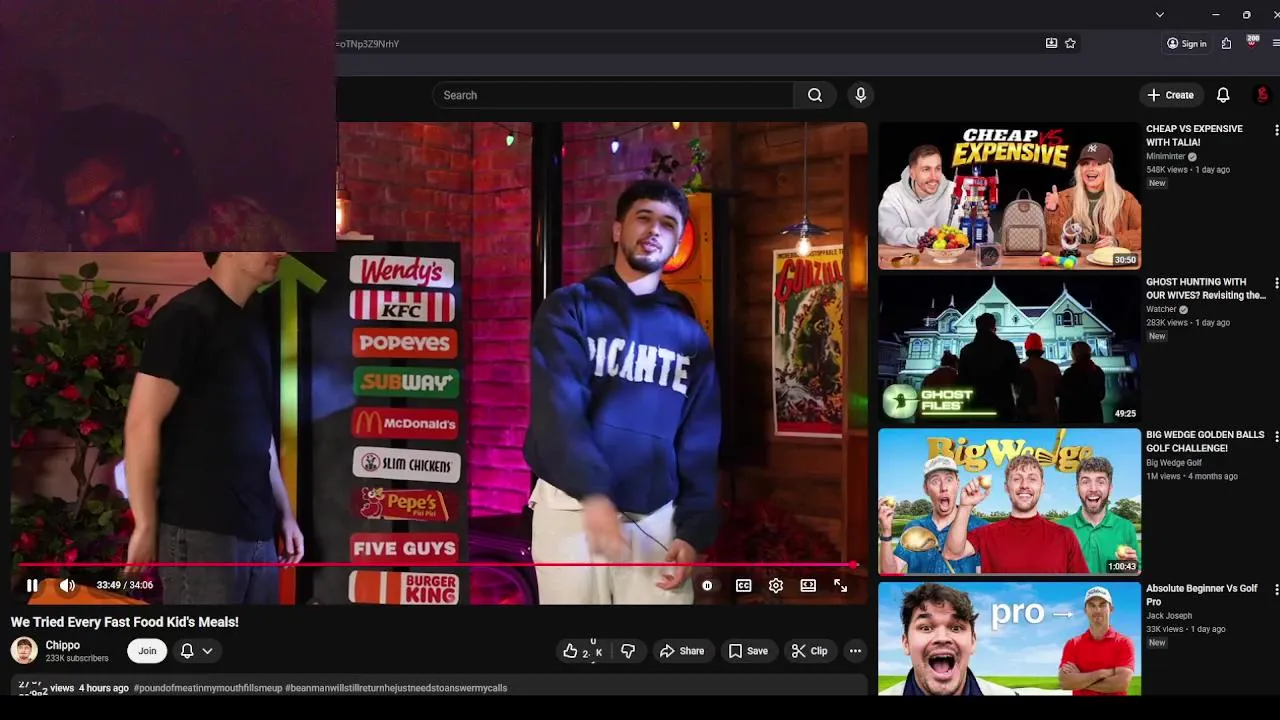Open the browser hamburger menu
1280x720 pixels.
(1276, 44)
